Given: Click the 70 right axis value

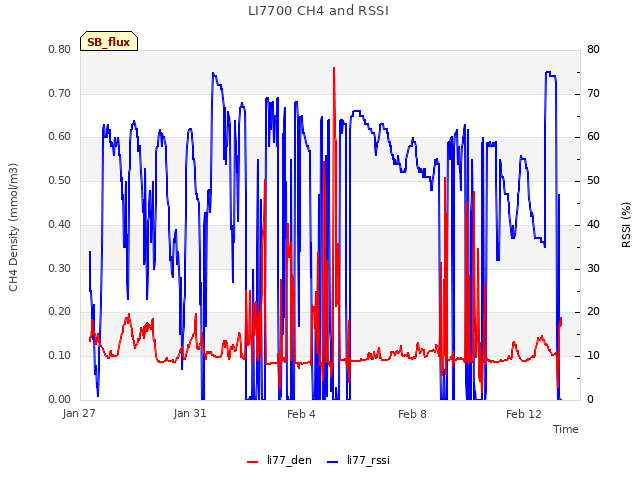Looking at the screenshot, I should [593, 93].
